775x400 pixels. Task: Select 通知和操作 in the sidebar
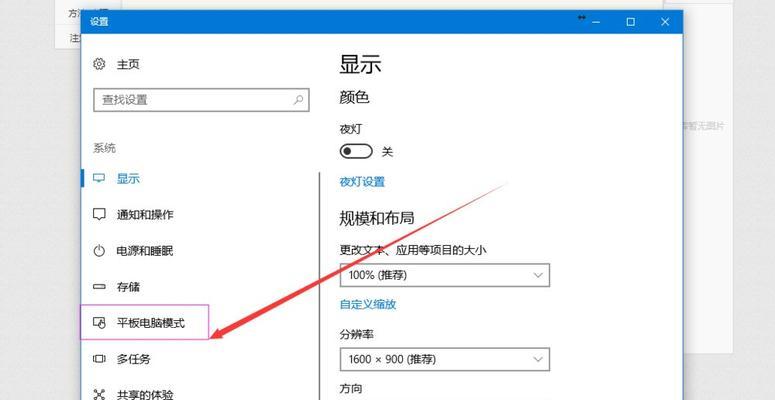(145, 215)
